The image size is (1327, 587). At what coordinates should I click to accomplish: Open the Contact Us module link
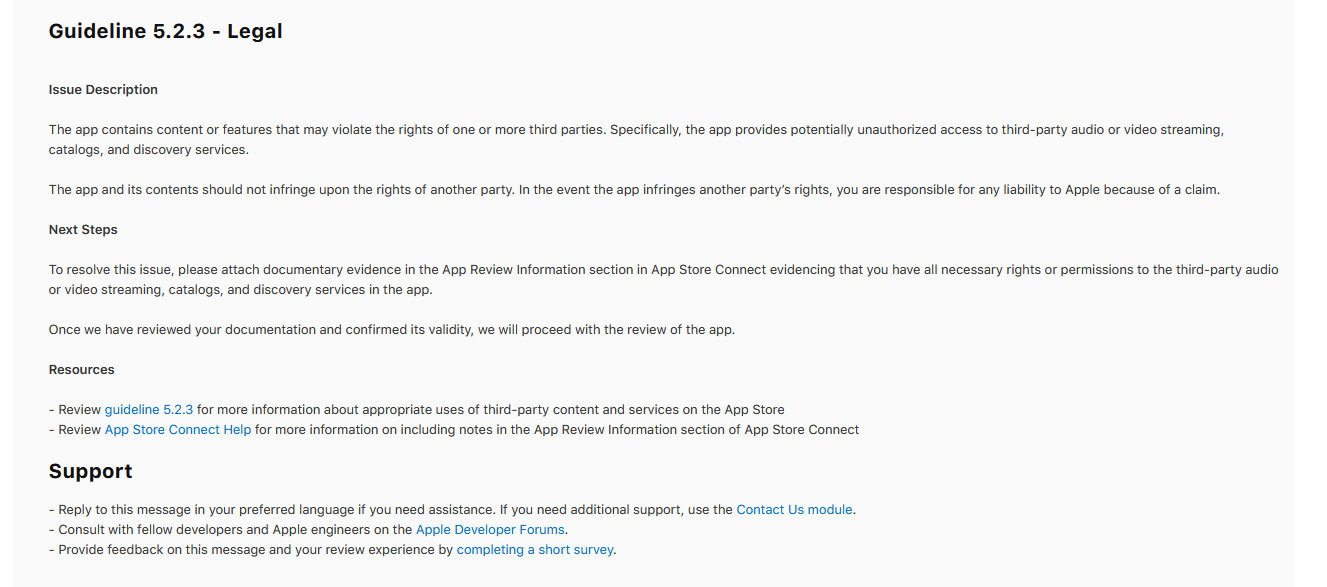[x=794, y=510]
